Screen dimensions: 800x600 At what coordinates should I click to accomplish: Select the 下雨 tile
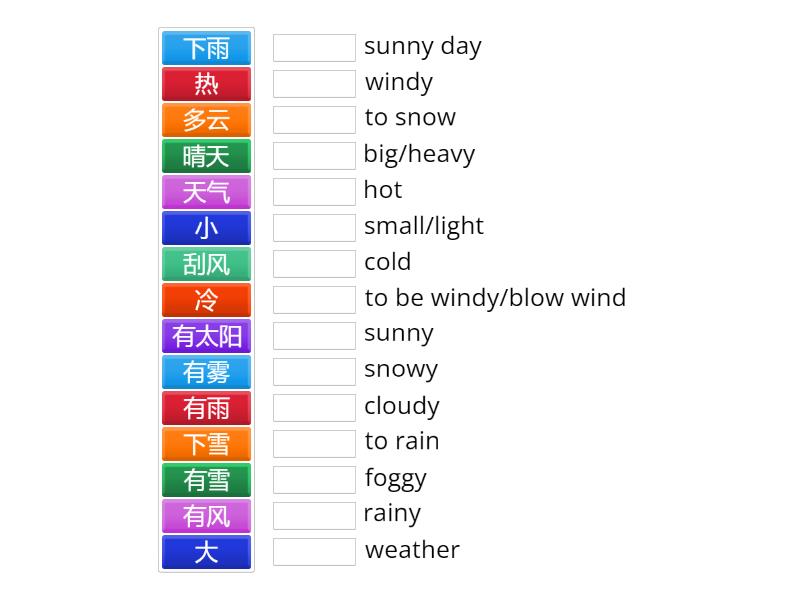[206, 47]
